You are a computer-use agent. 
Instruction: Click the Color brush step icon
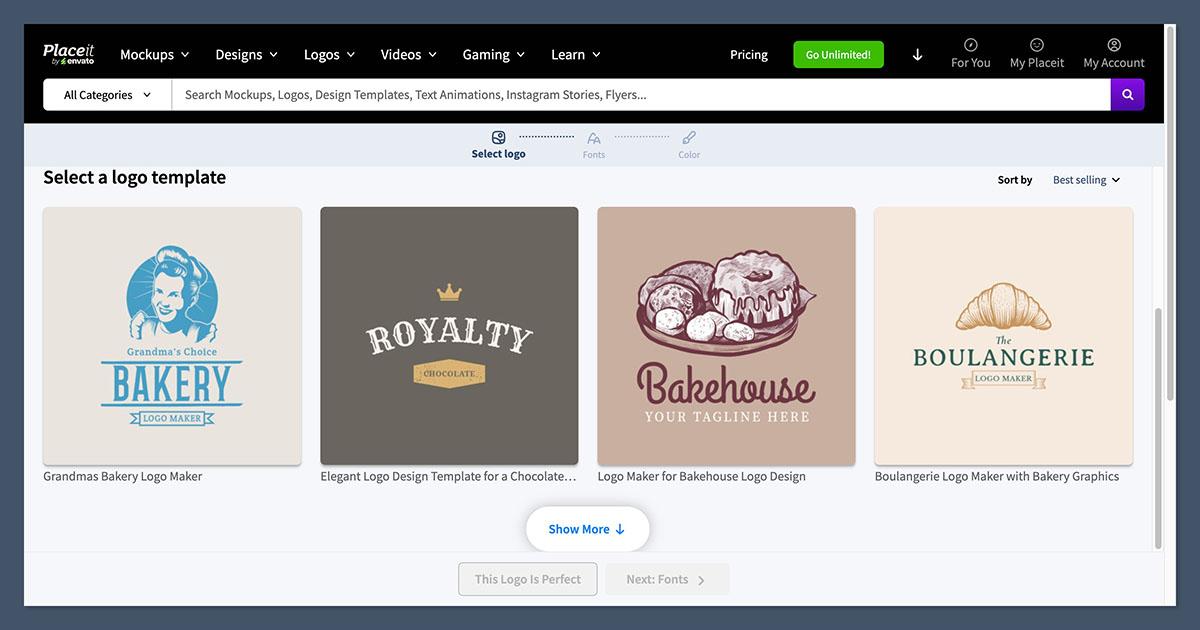[689, 139]
